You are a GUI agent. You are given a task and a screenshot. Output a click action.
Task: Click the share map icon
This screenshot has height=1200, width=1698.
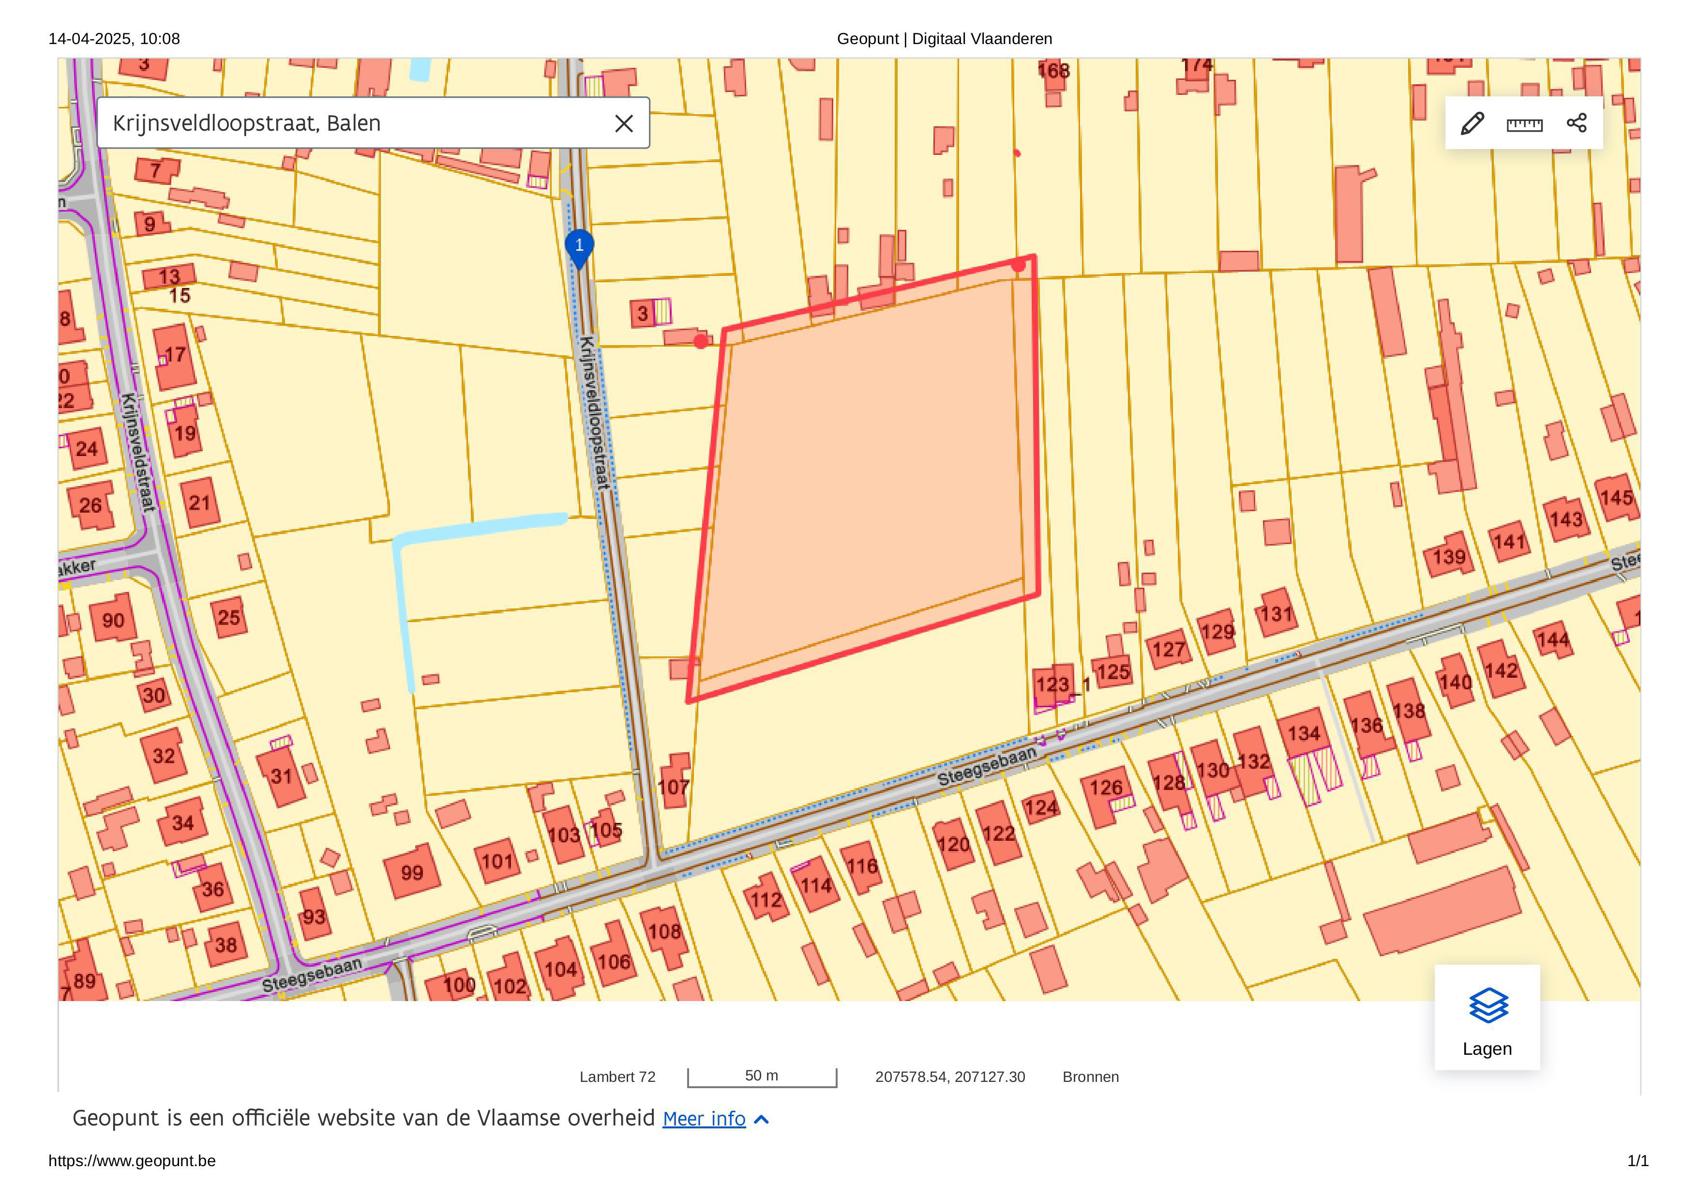coord(1576,123)
